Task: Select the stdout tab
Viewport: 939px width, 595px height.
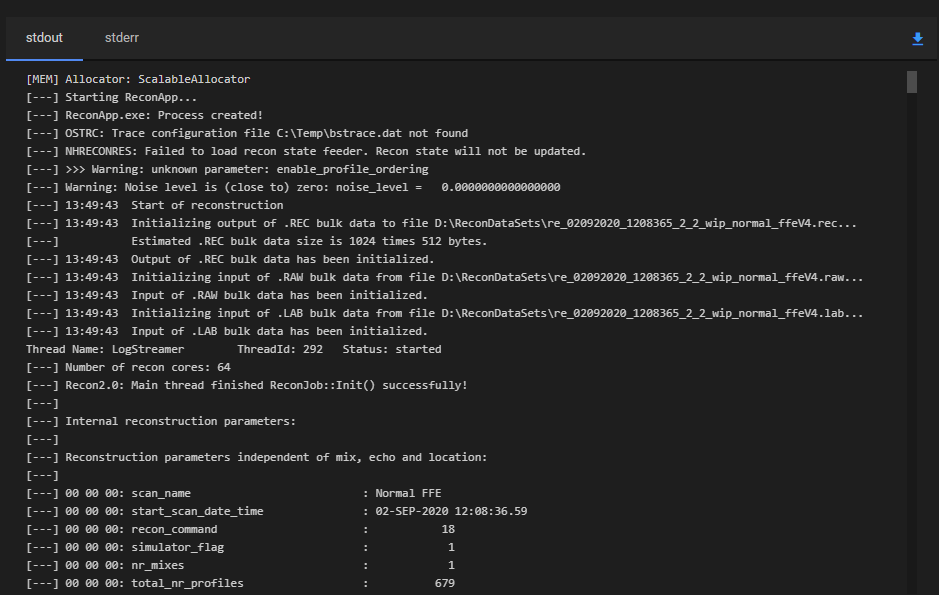Action: [x=44, y=38]
